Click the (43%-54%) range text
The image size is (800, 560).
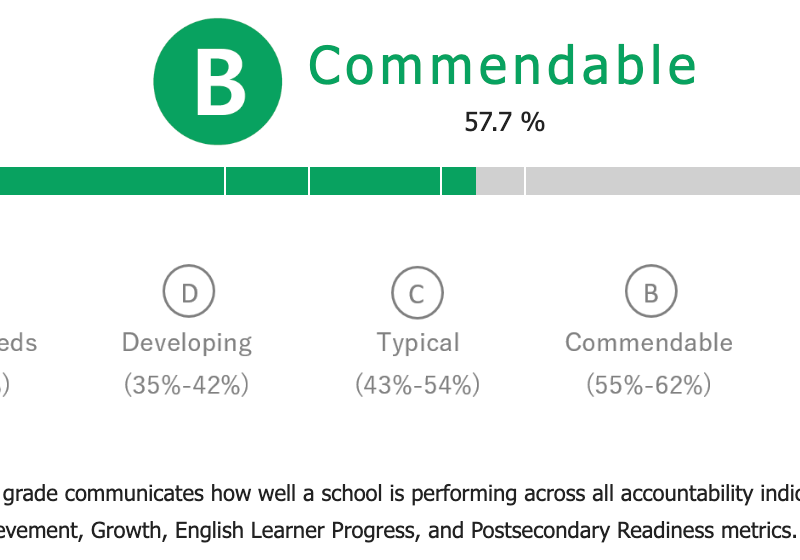pyautogui.click(x=417, y=385)
